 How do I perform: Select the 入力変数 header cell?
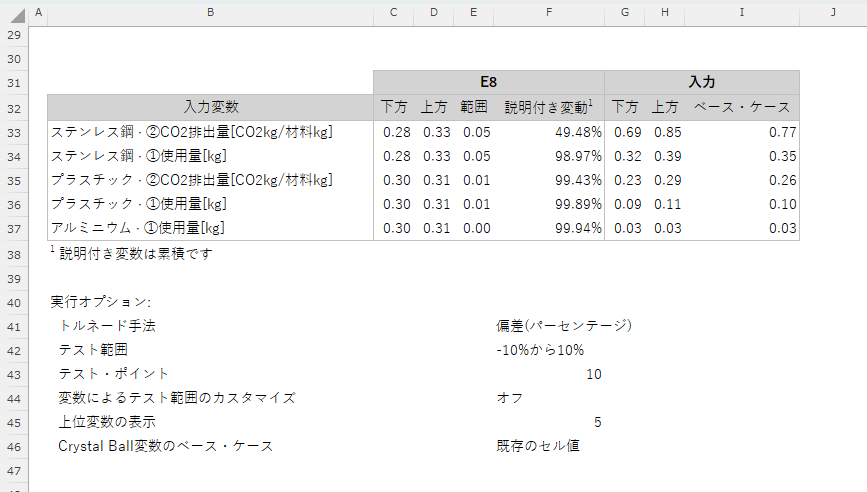tap(210, 107)
